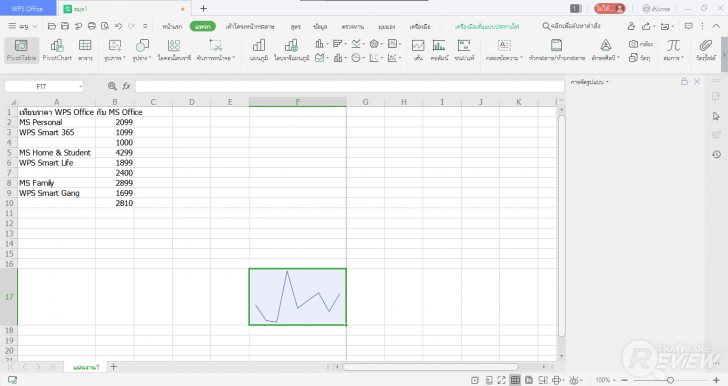
Task: Insert a text box
Action: pos(504,50)
